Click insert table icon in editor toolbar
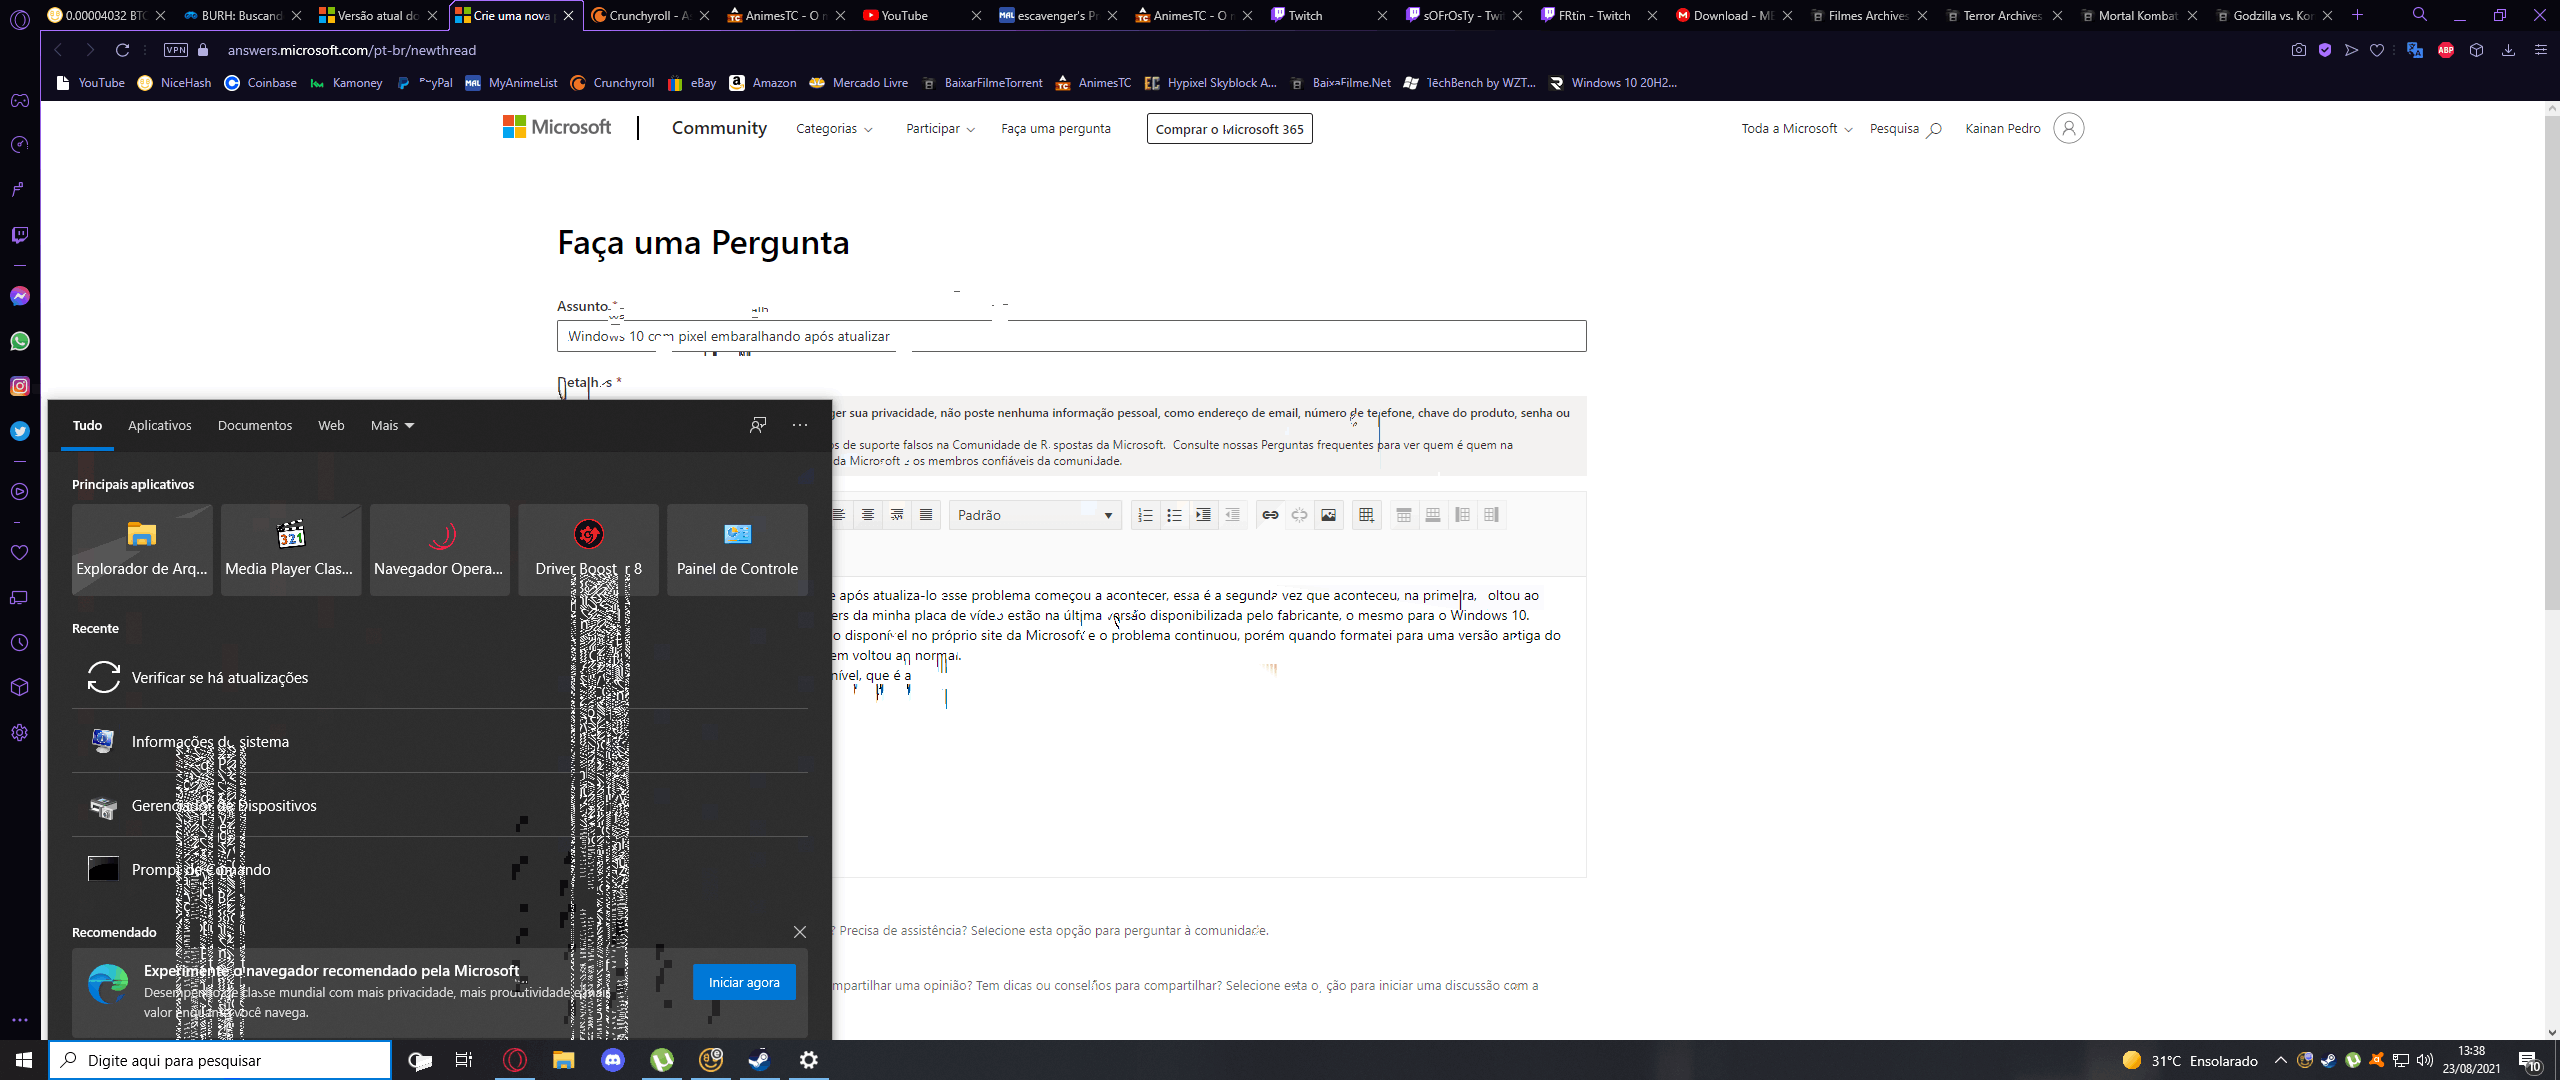Image resolution: width=2560 pixels, height=1080 pixels. point(1366,515)
